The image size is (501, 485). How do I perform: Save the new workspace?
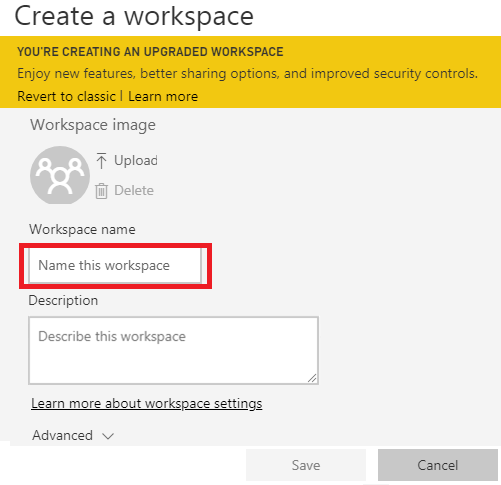pos(306,465)
